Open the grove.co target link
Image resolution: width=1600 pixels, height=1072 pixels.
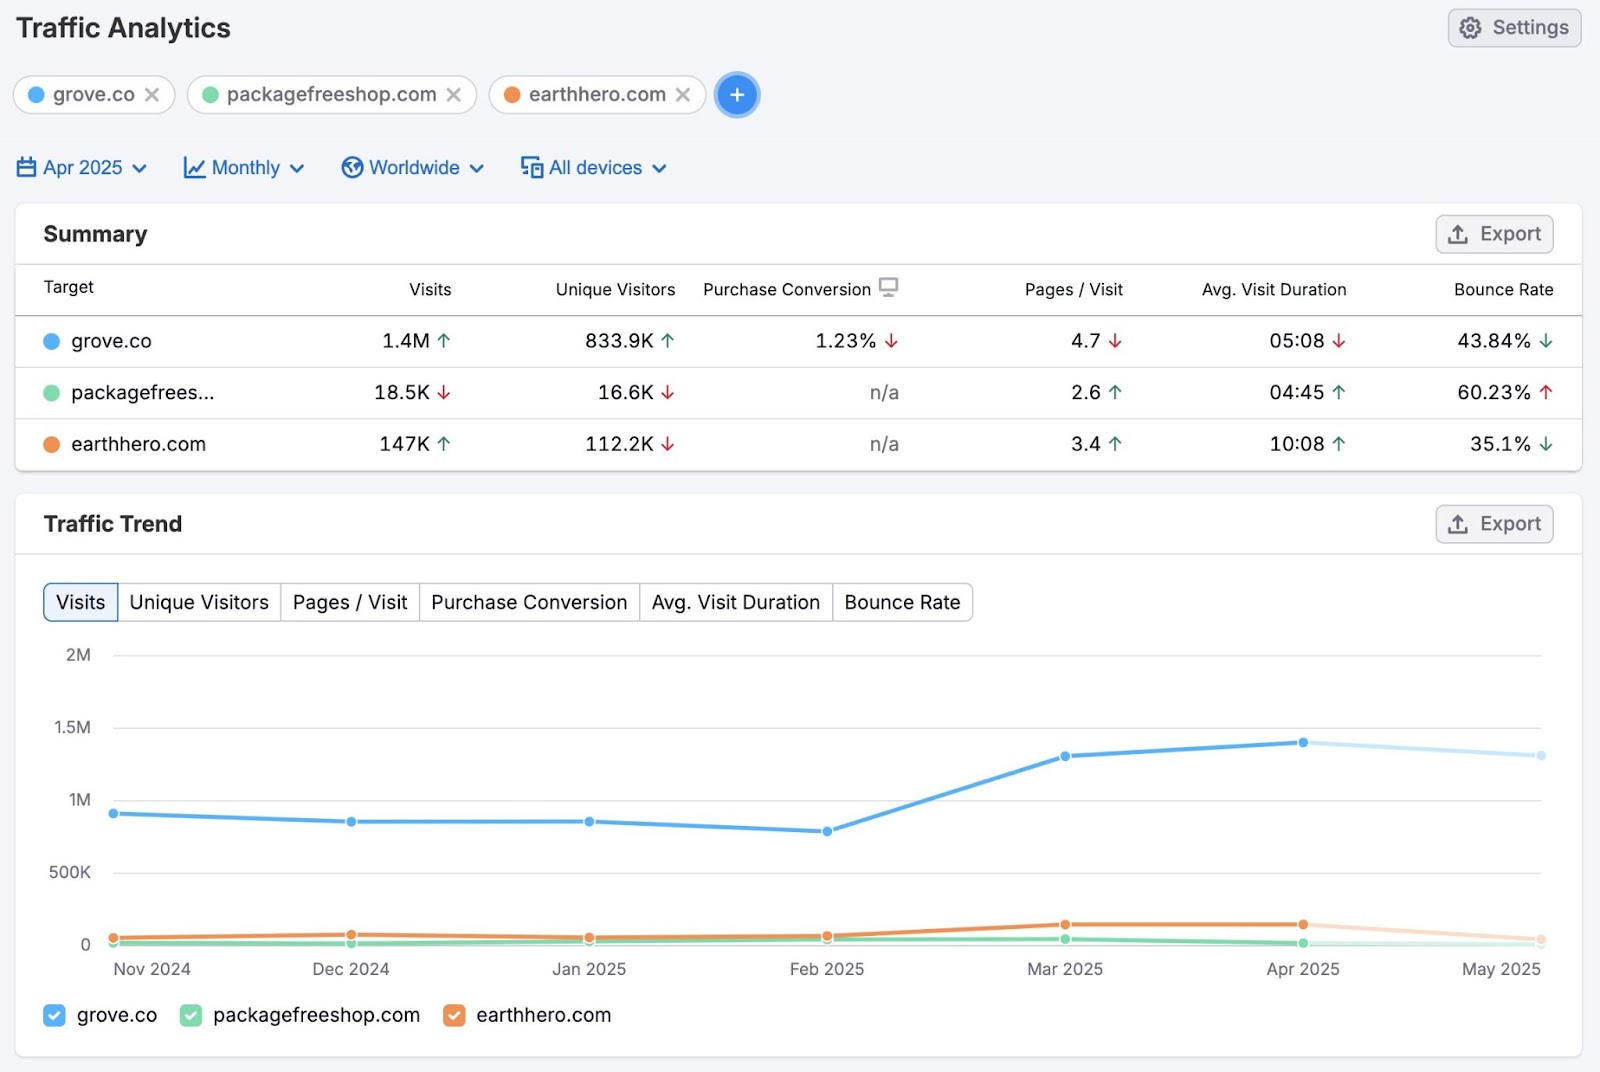pyautogui.click(x=111, y=341)
